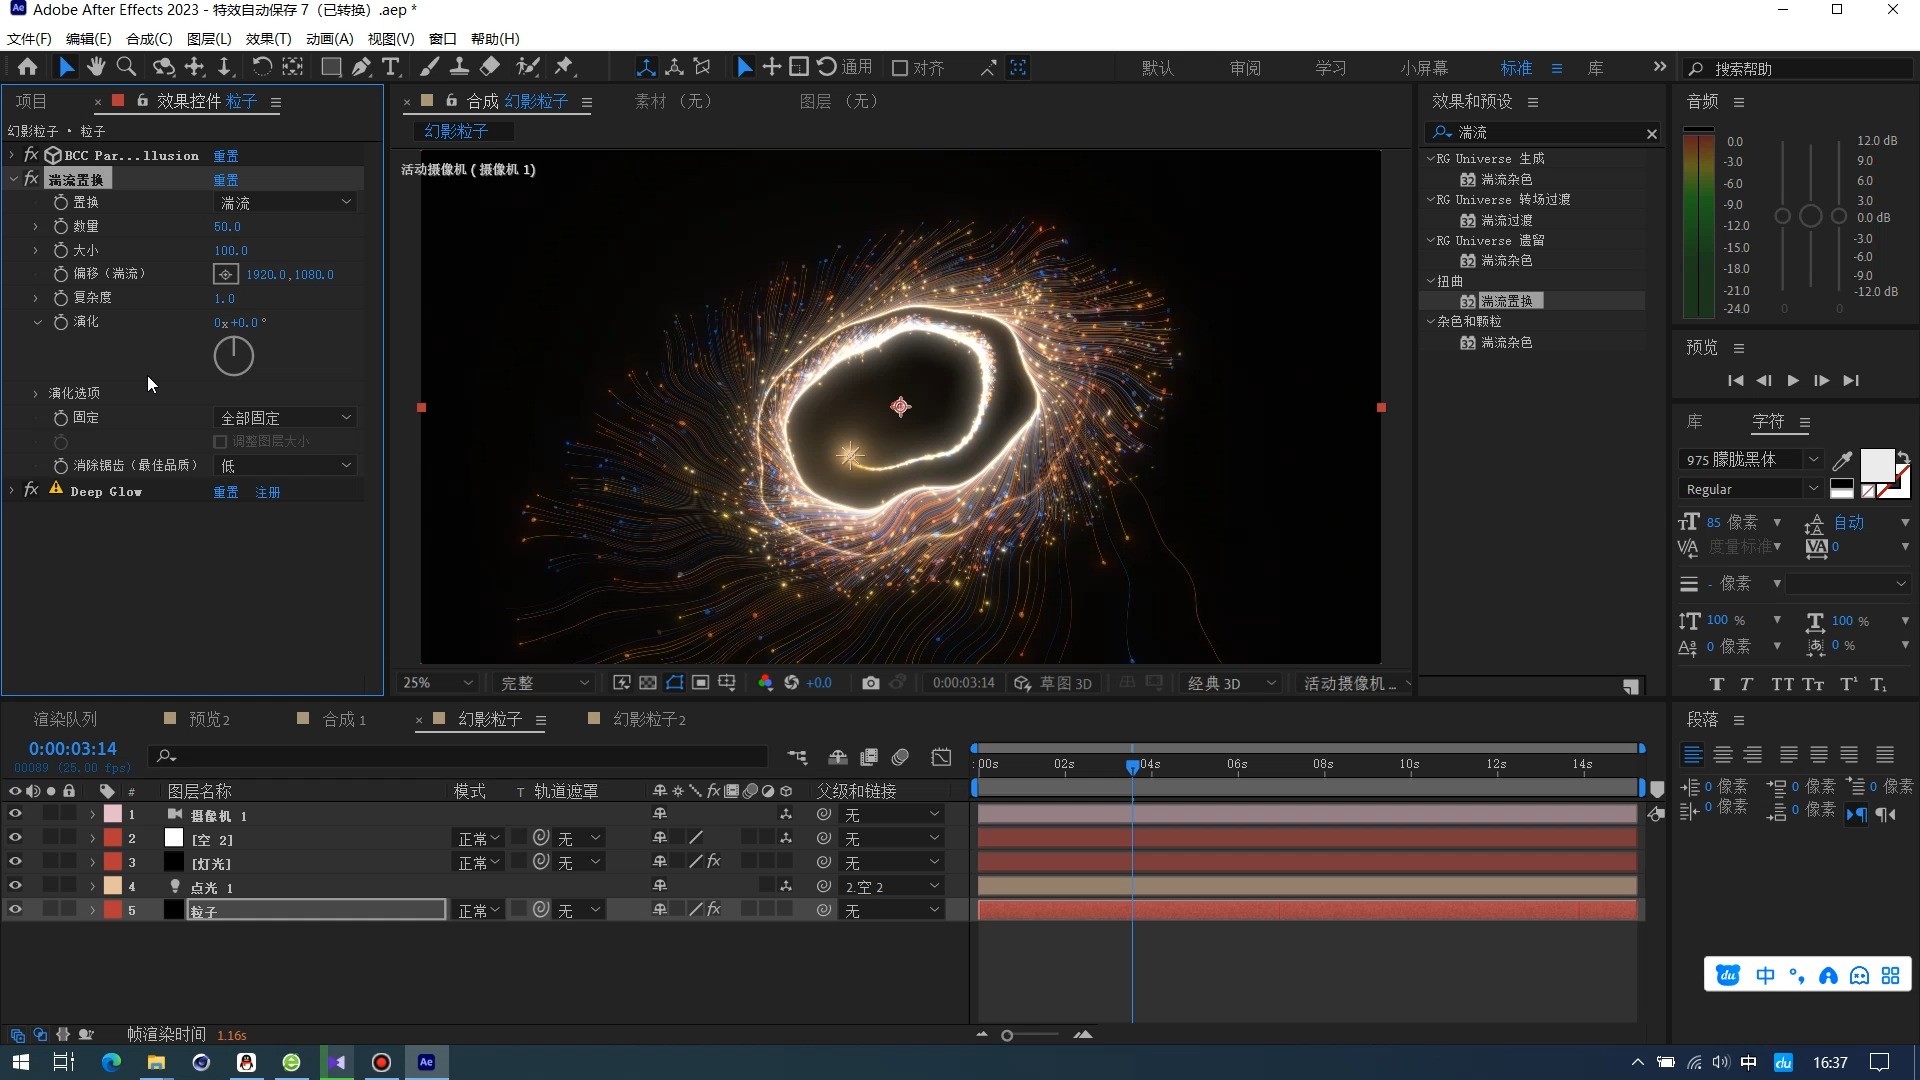
Task: Select the Brush tool
Action: (x=429, y=67)
